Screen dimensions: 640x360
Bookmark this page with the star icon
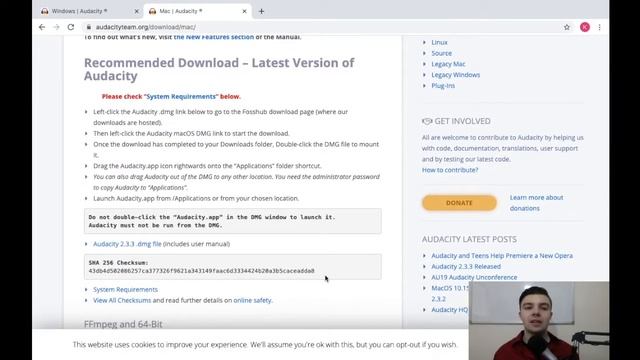567,27
